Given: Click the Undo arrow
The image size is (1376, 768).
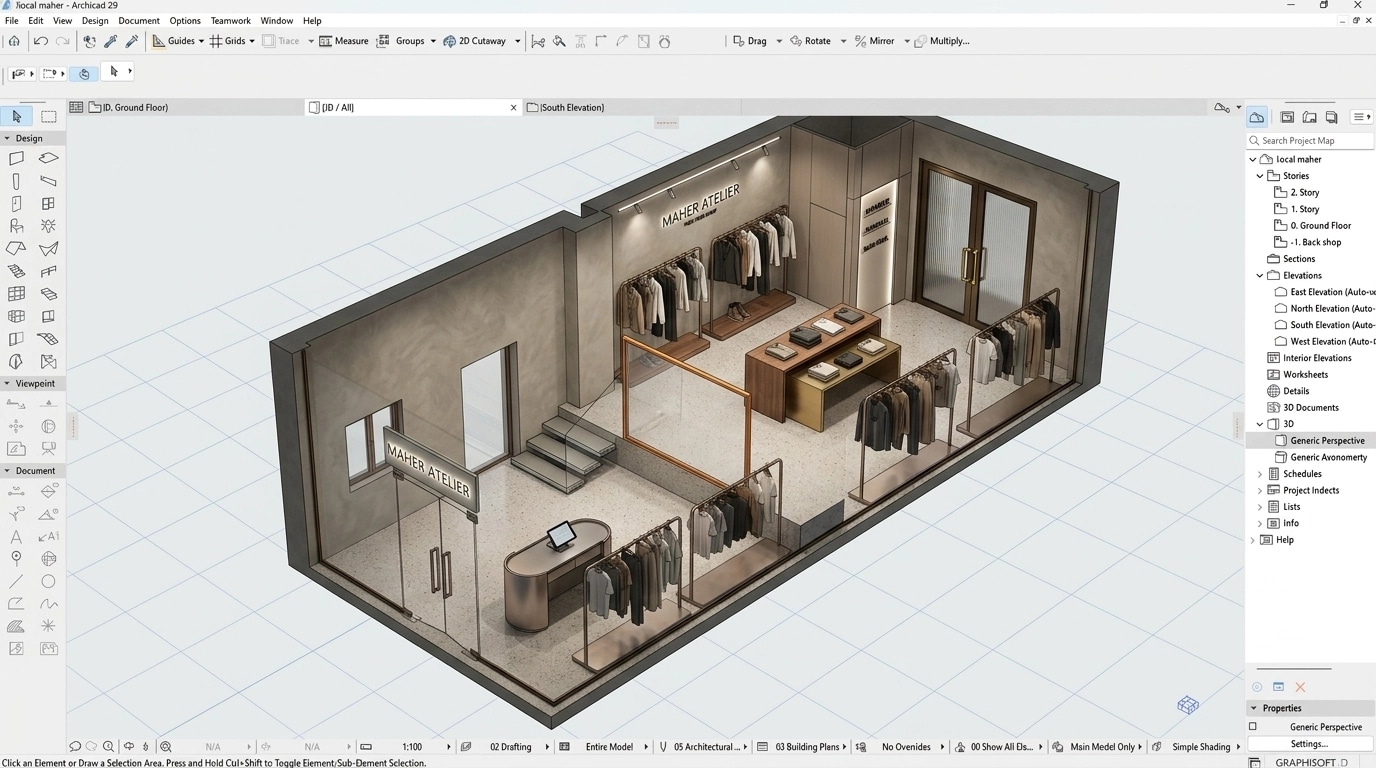Looking at the screenshot, I should pyautogui.click(x=41, y=41).
